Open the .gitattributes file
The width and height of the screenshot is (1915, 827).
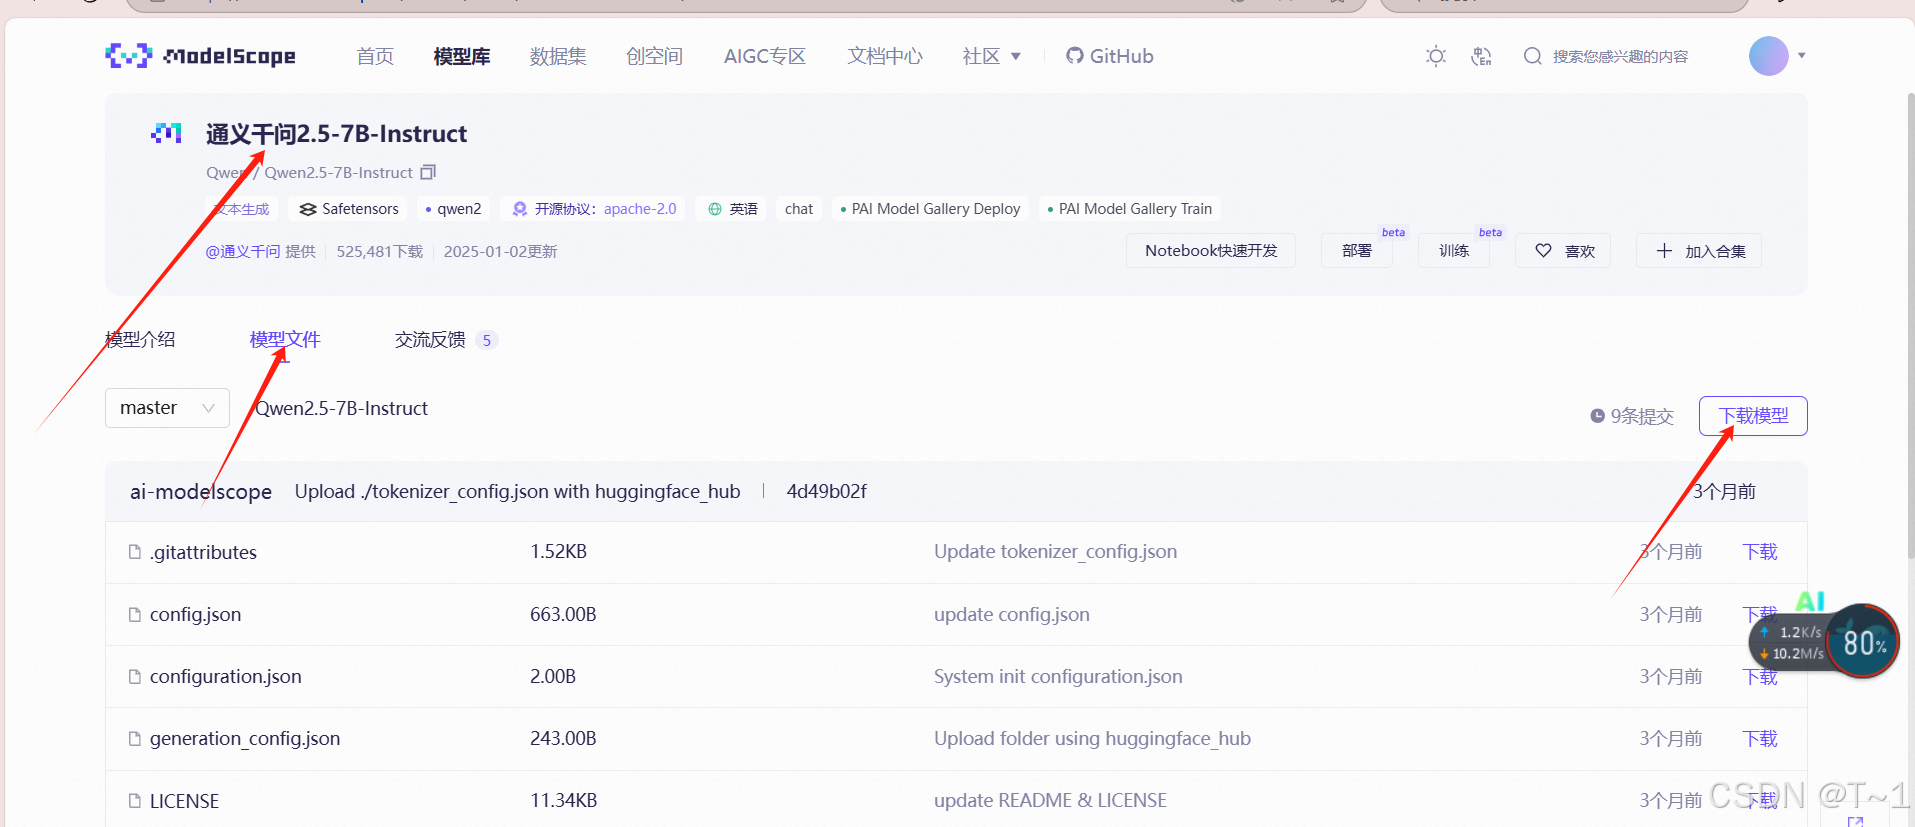point(203,552)
